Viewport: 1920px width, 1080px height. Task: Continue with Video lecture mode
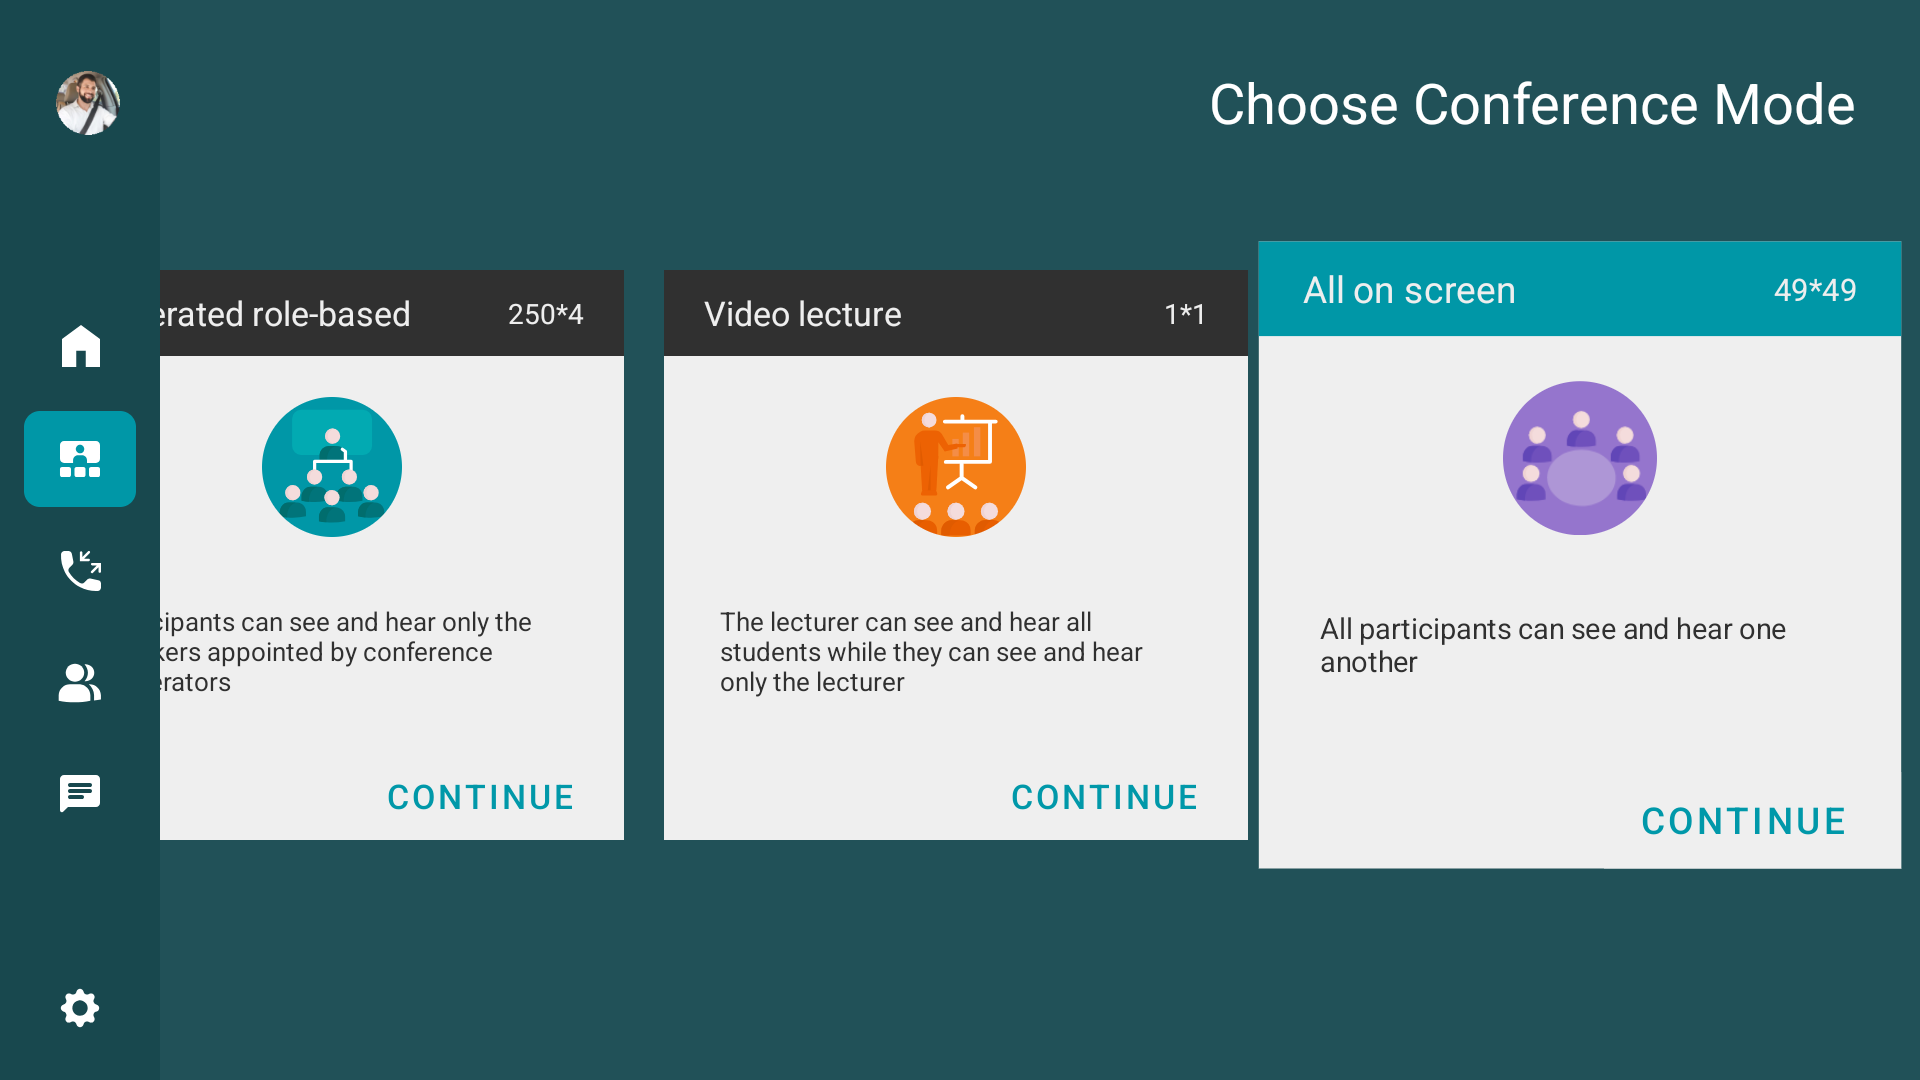1104,797
